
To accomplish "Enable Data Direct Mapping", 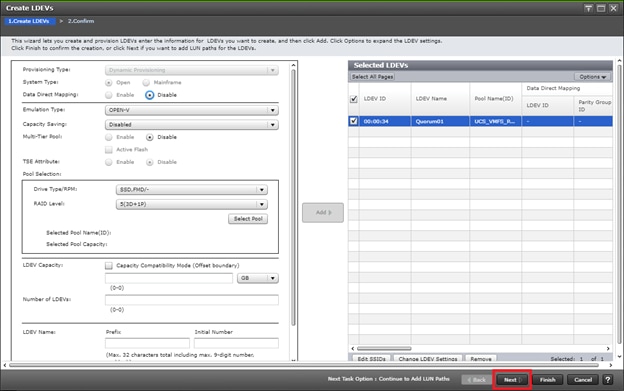I will 109,95.
